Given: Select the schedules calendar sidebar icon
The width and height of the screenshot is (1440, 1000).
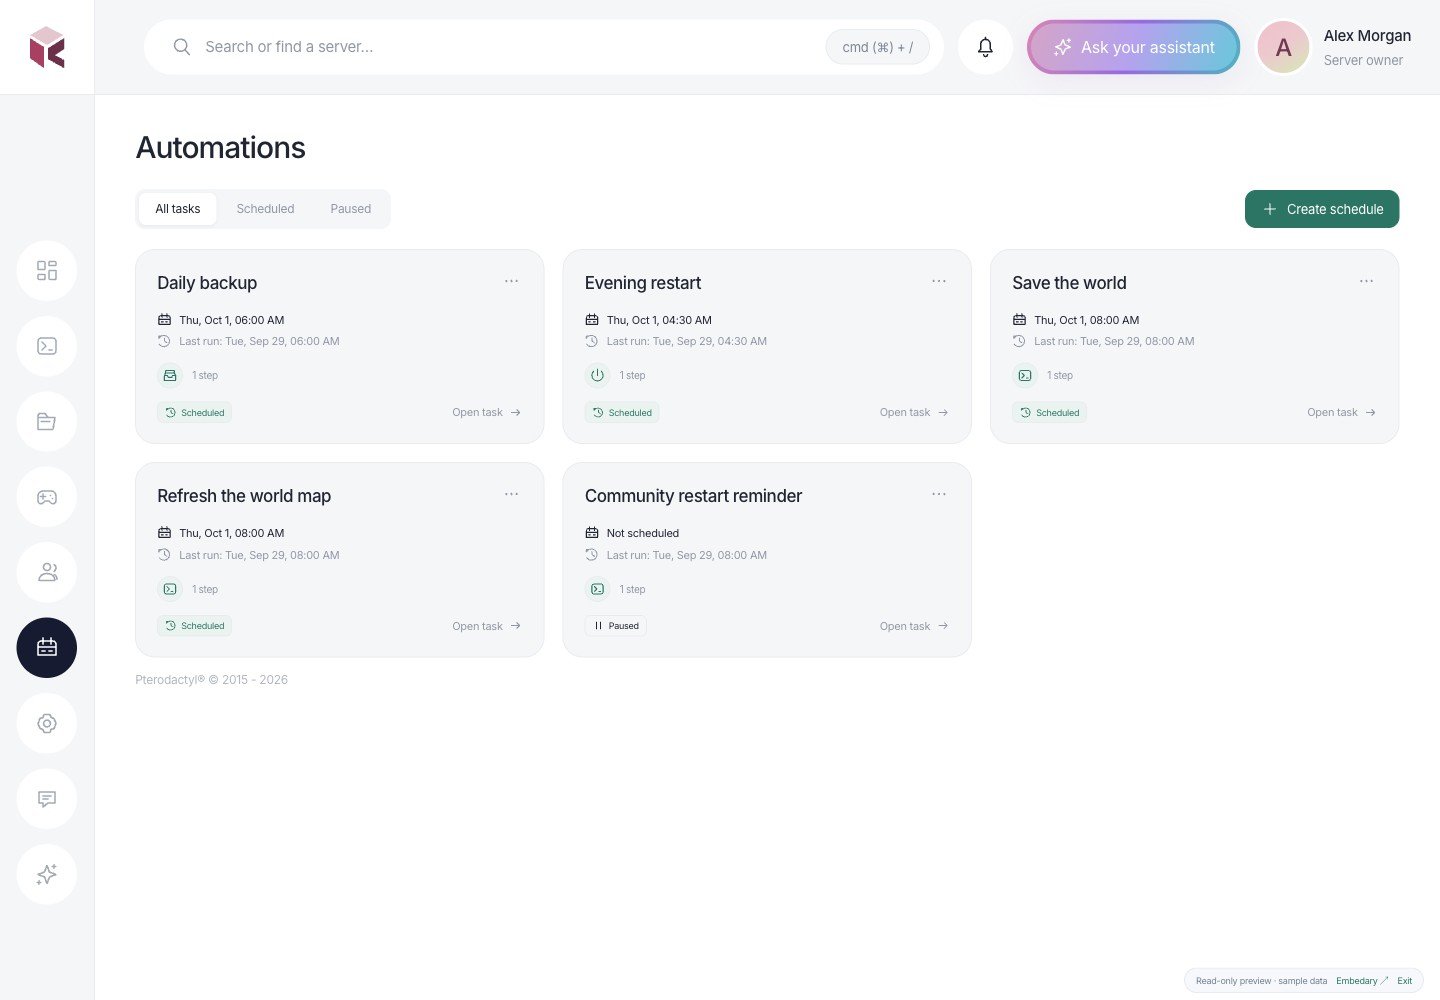Looking at the screenshot, I should point(47,648).
